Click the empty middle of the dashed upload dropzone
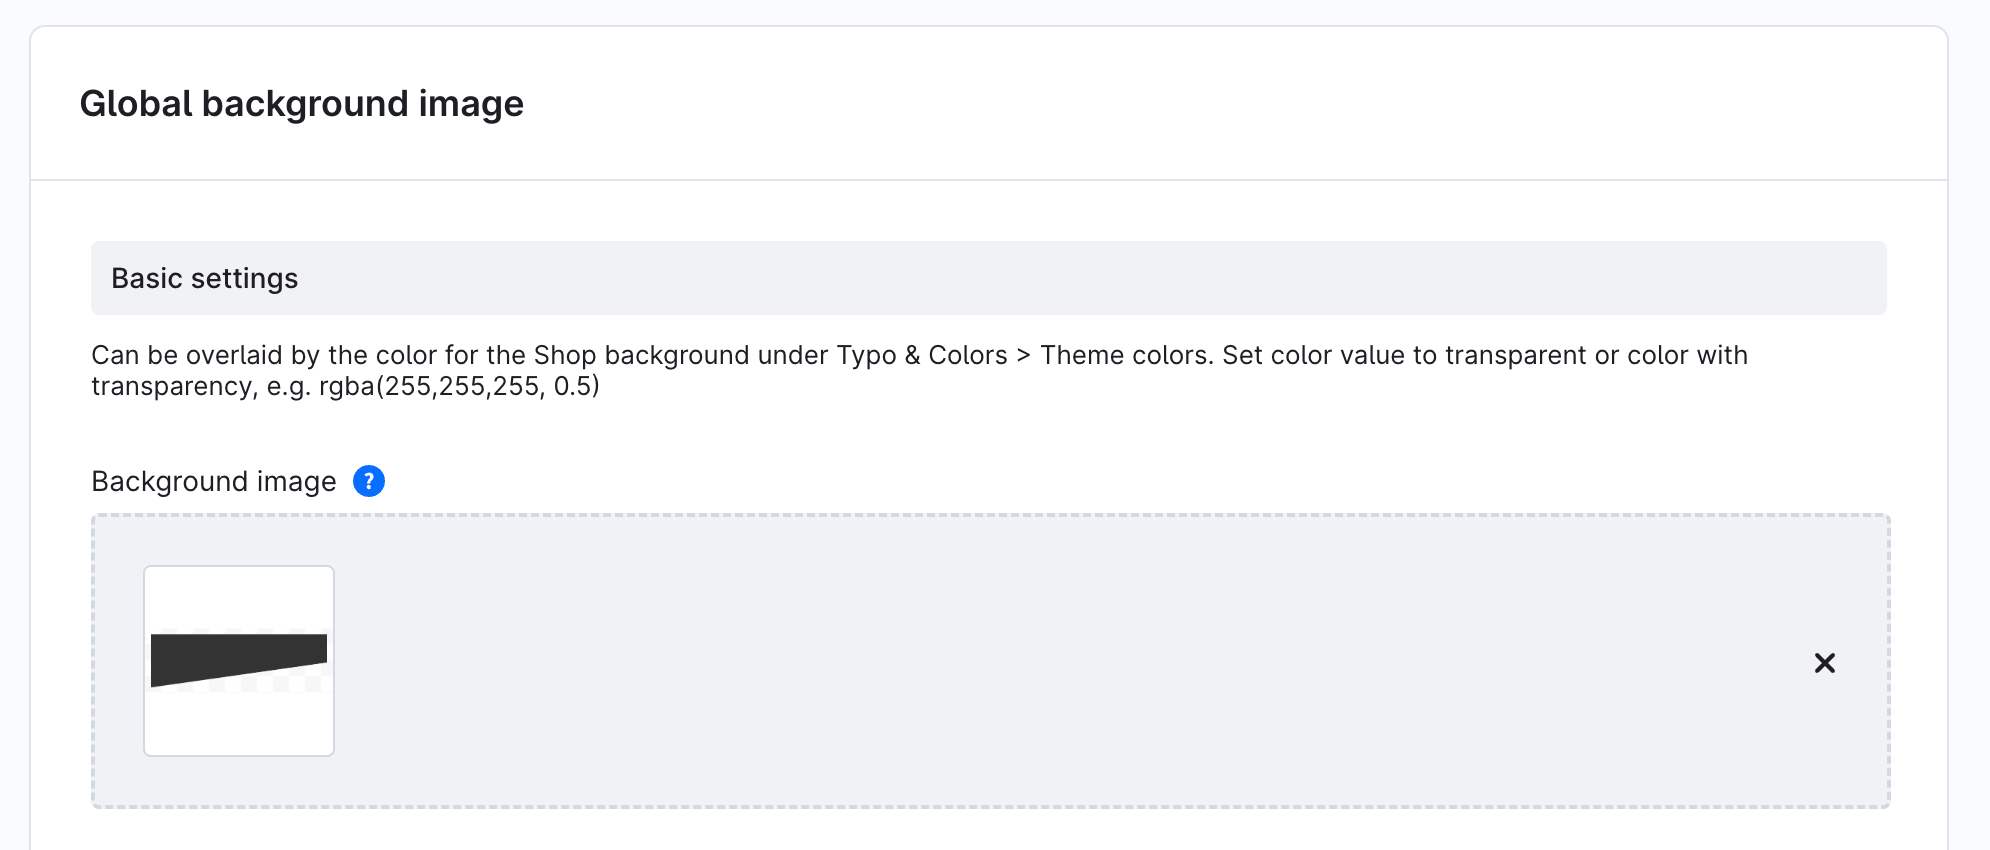This screenshot has height=850, width=1990. [x=1000, y=661]
